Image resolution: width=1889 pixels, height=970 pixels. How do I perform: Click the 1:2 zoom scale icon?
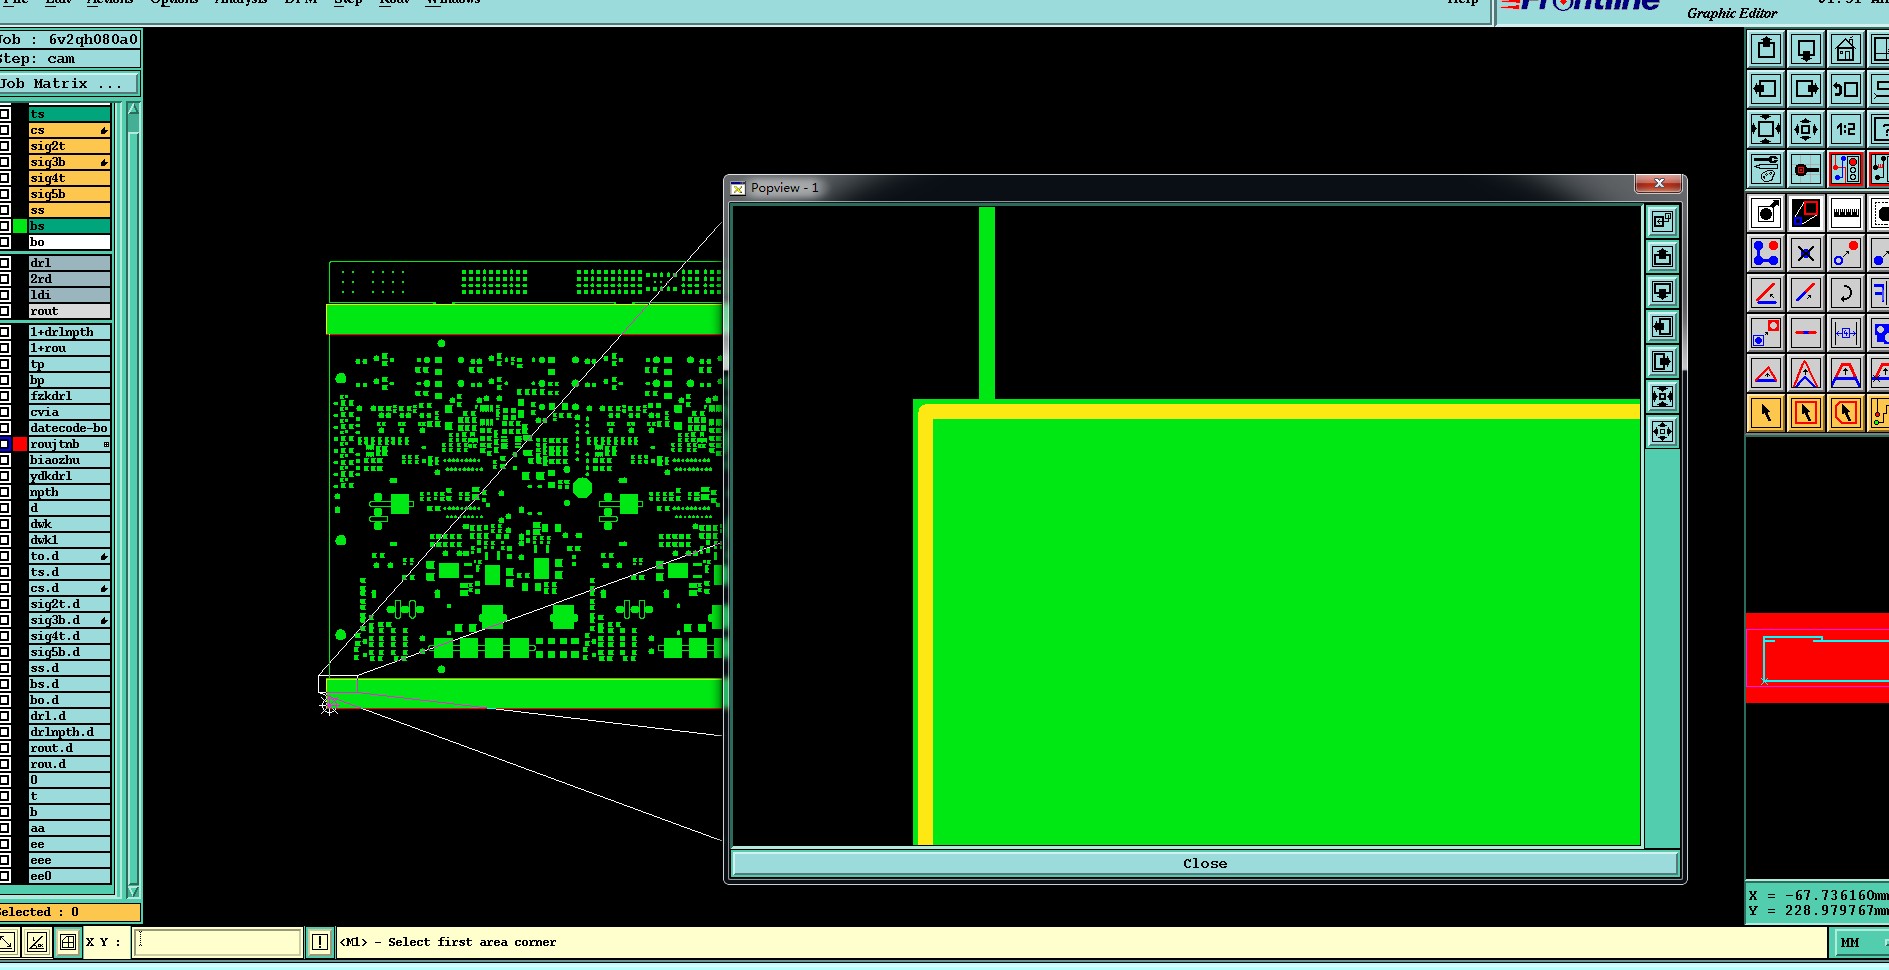coord(1846,129)
